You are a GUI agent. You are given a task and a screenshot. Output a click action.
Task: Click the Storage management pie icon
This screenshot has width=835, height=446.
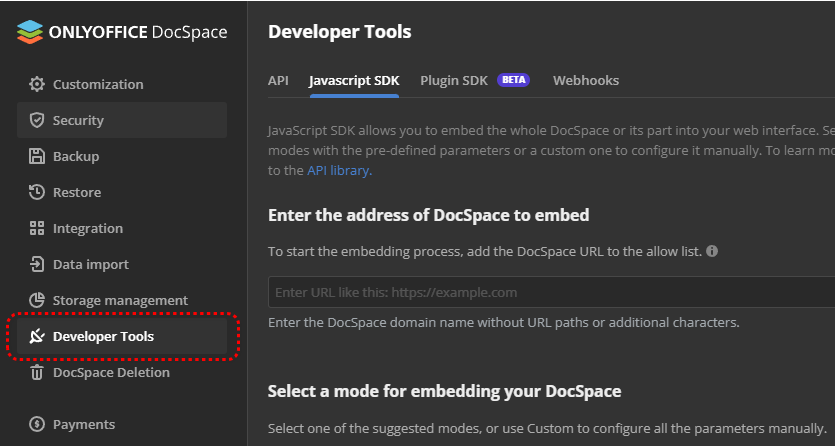point(37,300)
